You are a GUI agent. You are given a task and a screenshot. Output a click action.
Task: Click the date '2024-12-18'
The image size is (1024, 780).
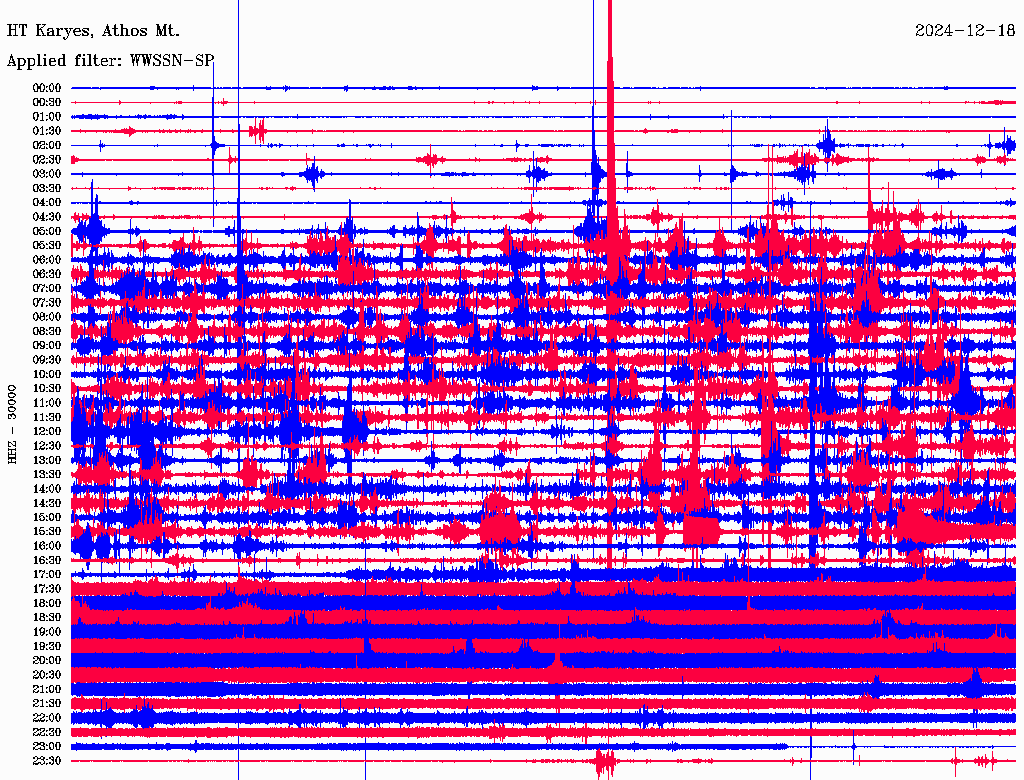(x=965, y=31)
